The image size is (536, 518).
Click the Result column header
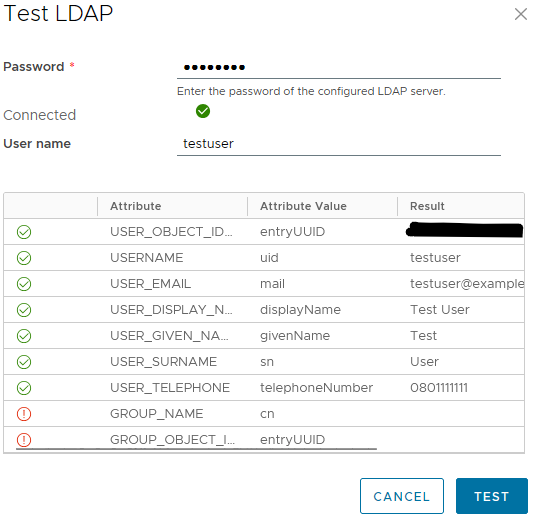click(427, 206)
